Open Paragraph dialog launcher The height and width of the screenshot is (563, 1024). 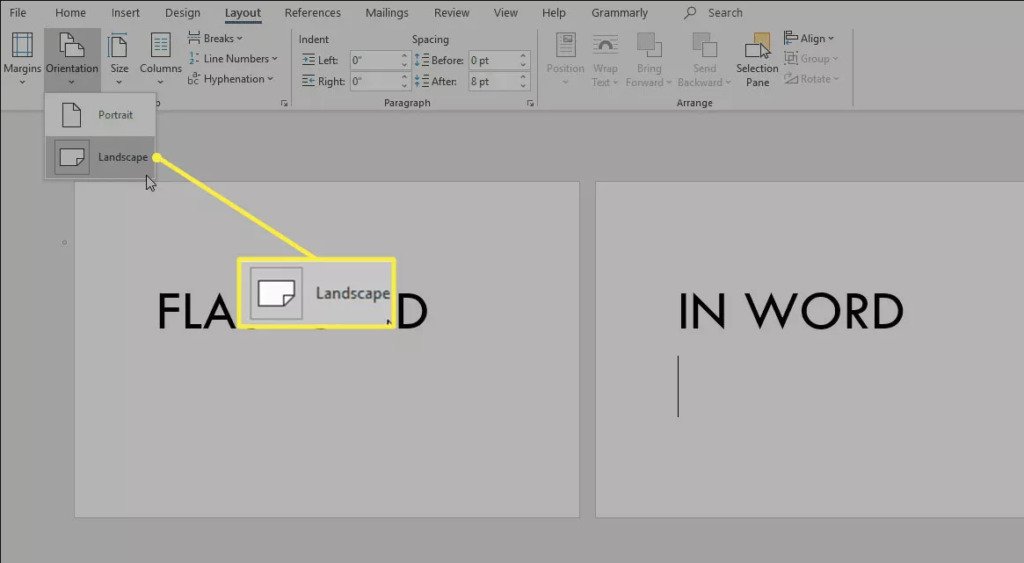(530, 103)
